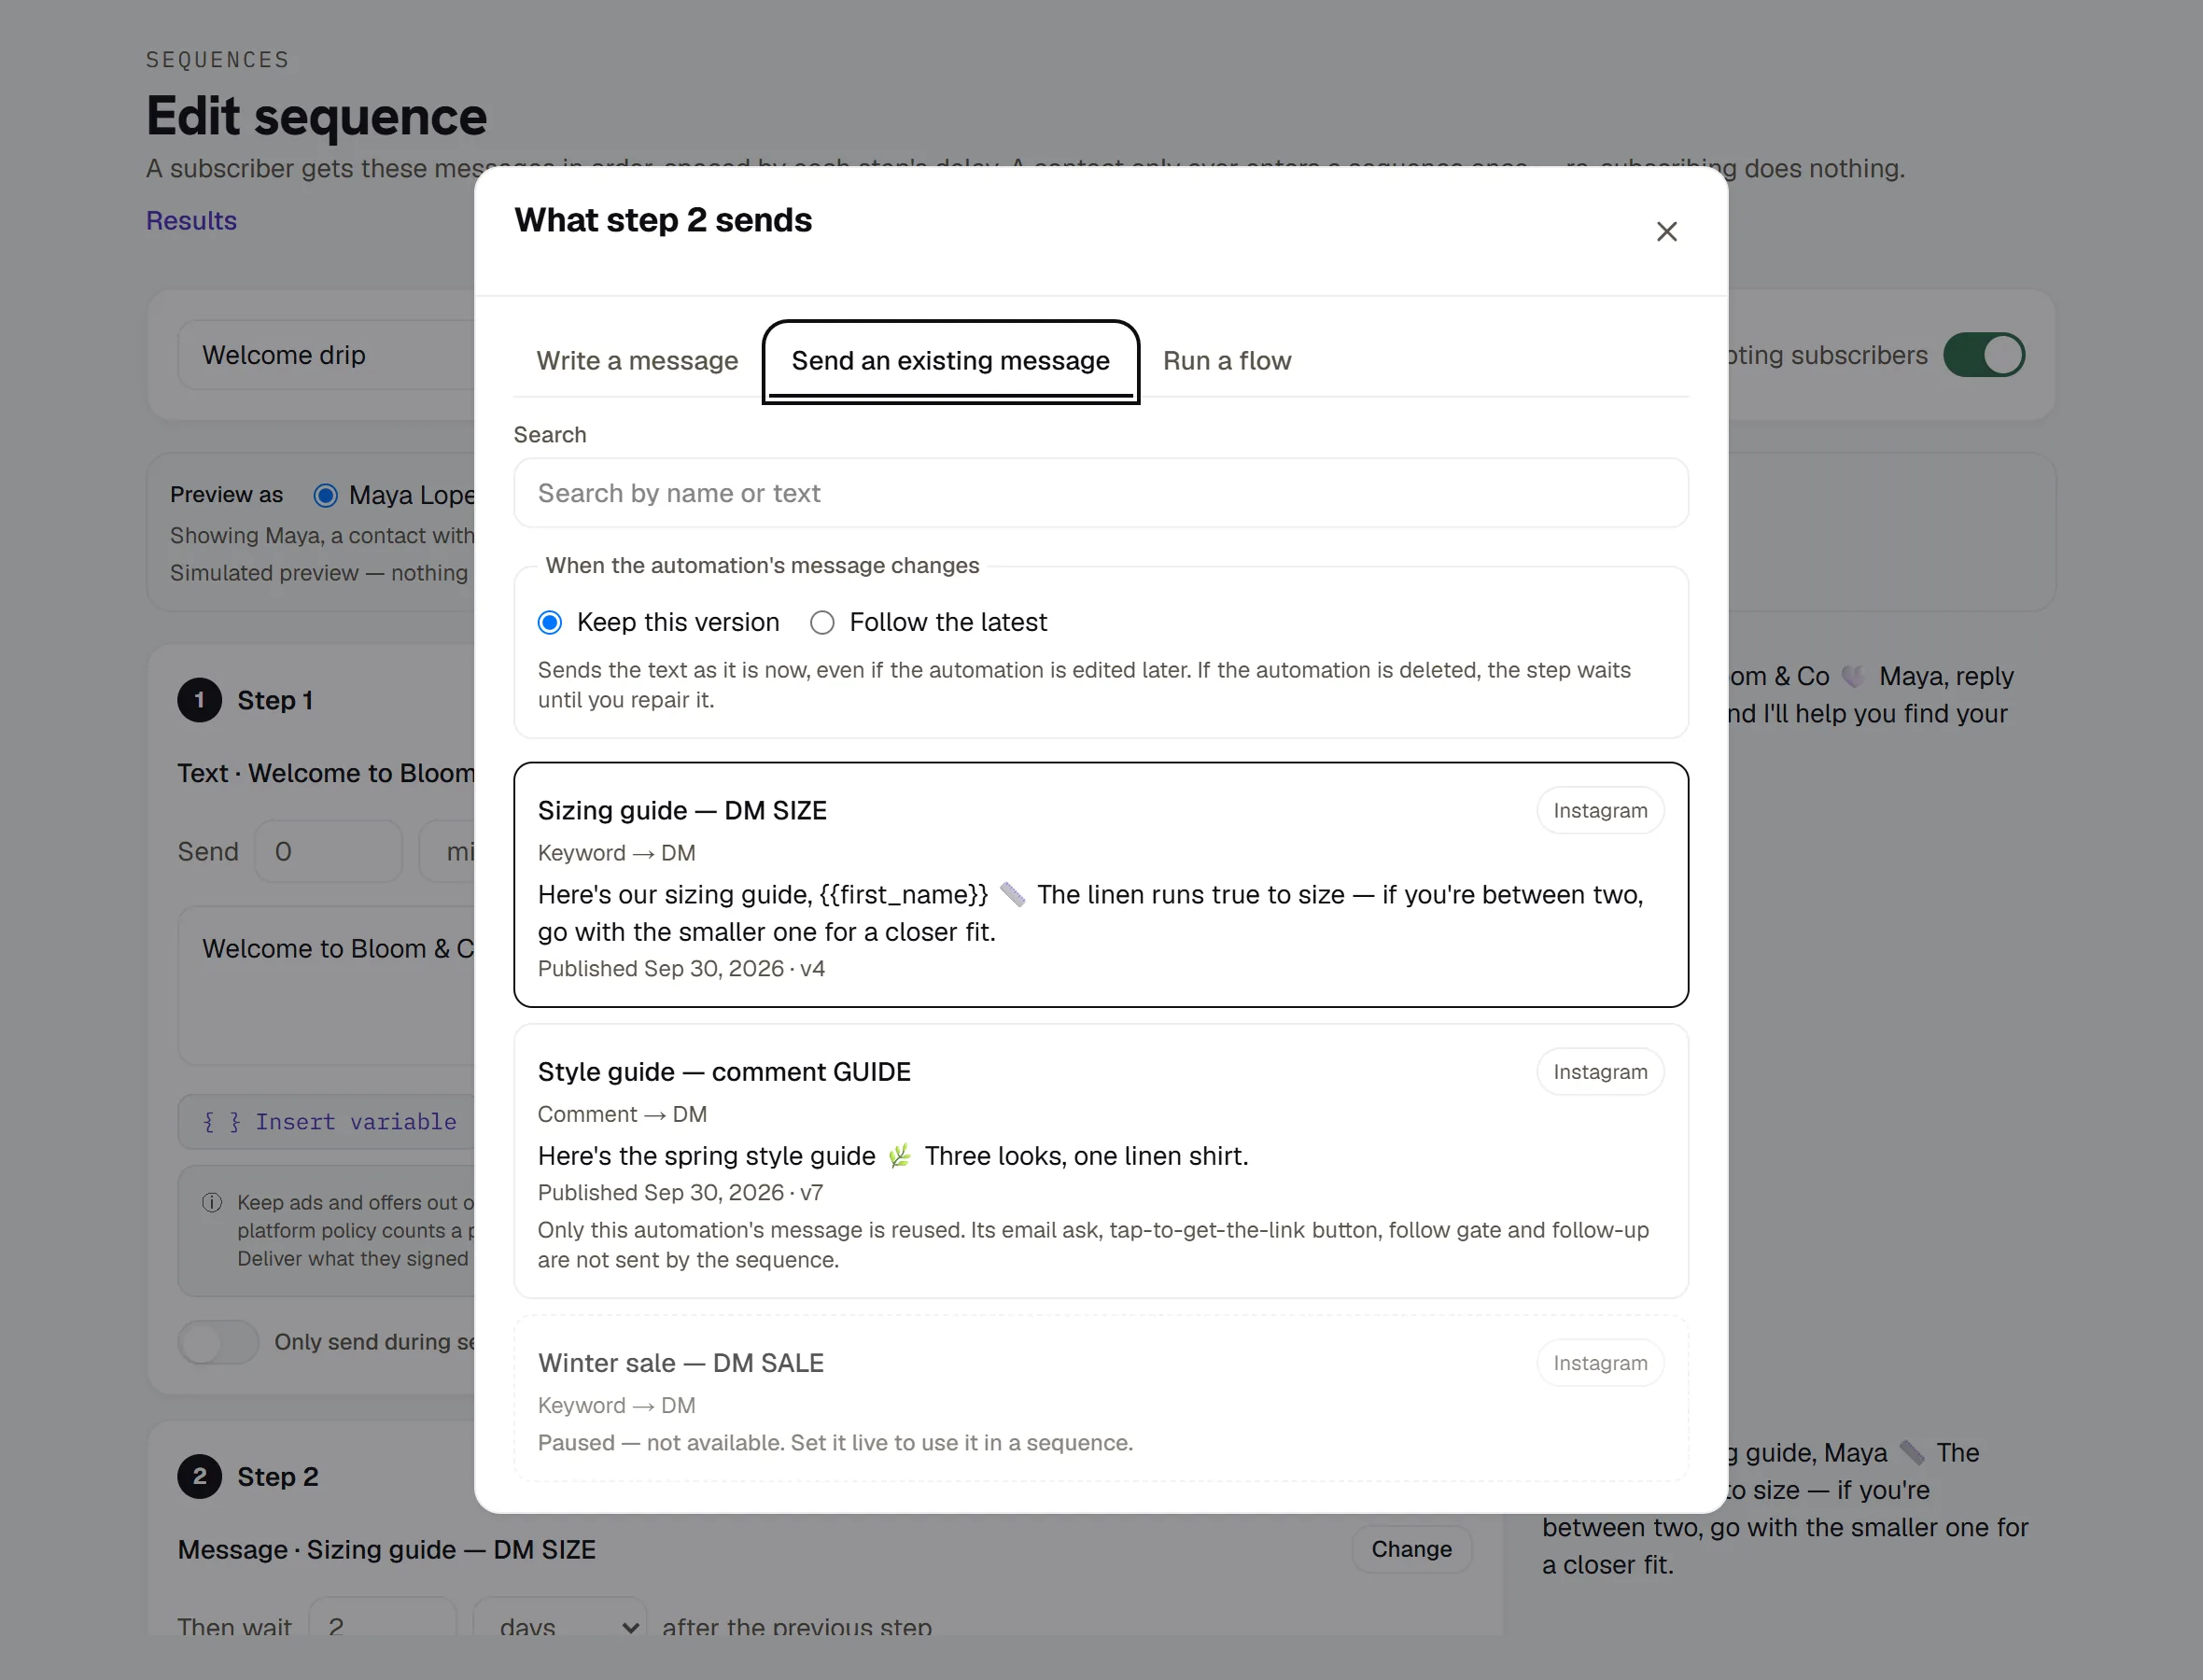Select the Send an existing message tab
Screen dimensions: 2203x1680
pyautogui.click(x=950, y=360)
